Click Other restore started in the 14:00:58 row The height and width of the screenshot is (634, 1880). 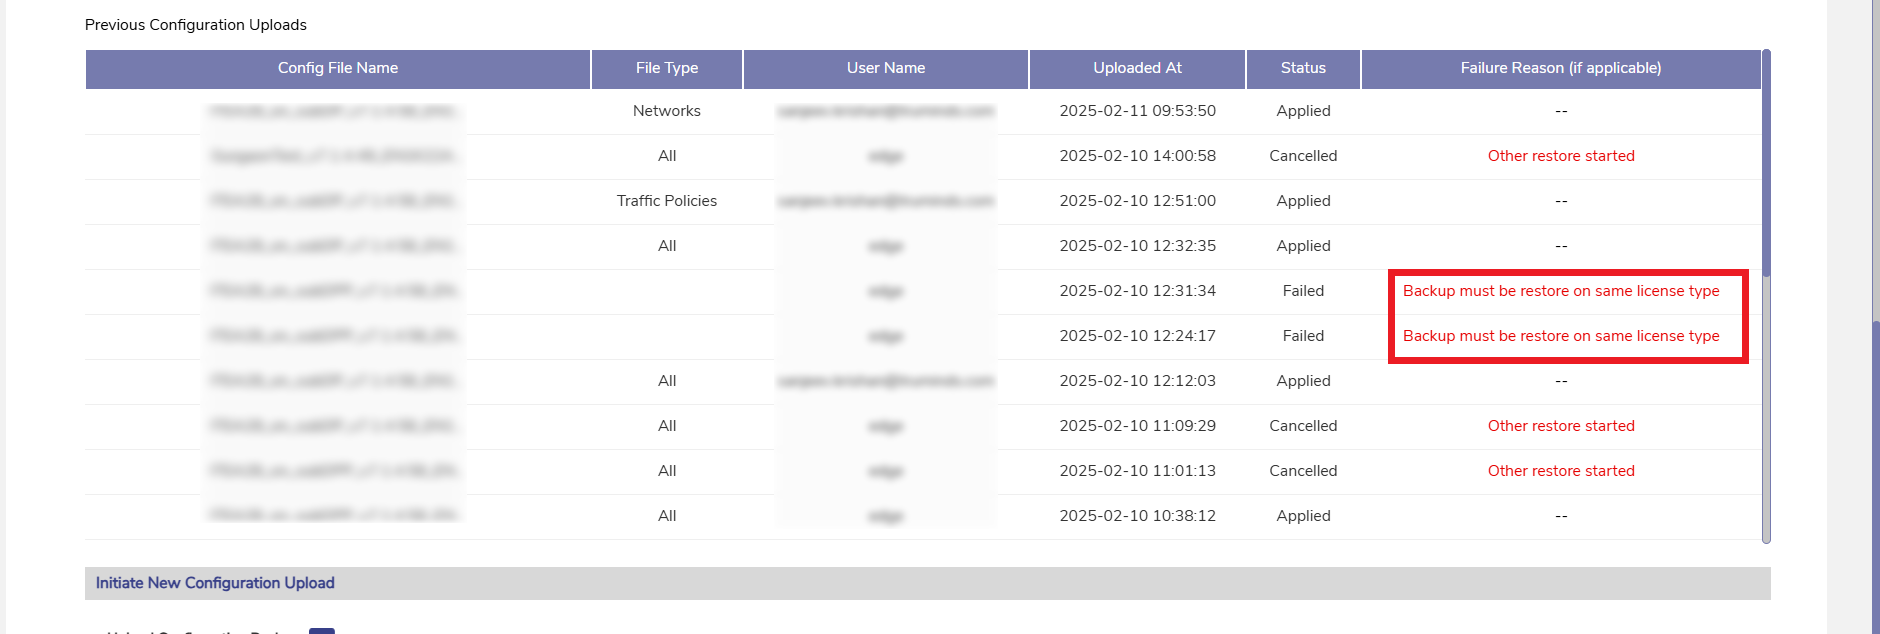click(x=1561, y=156)
